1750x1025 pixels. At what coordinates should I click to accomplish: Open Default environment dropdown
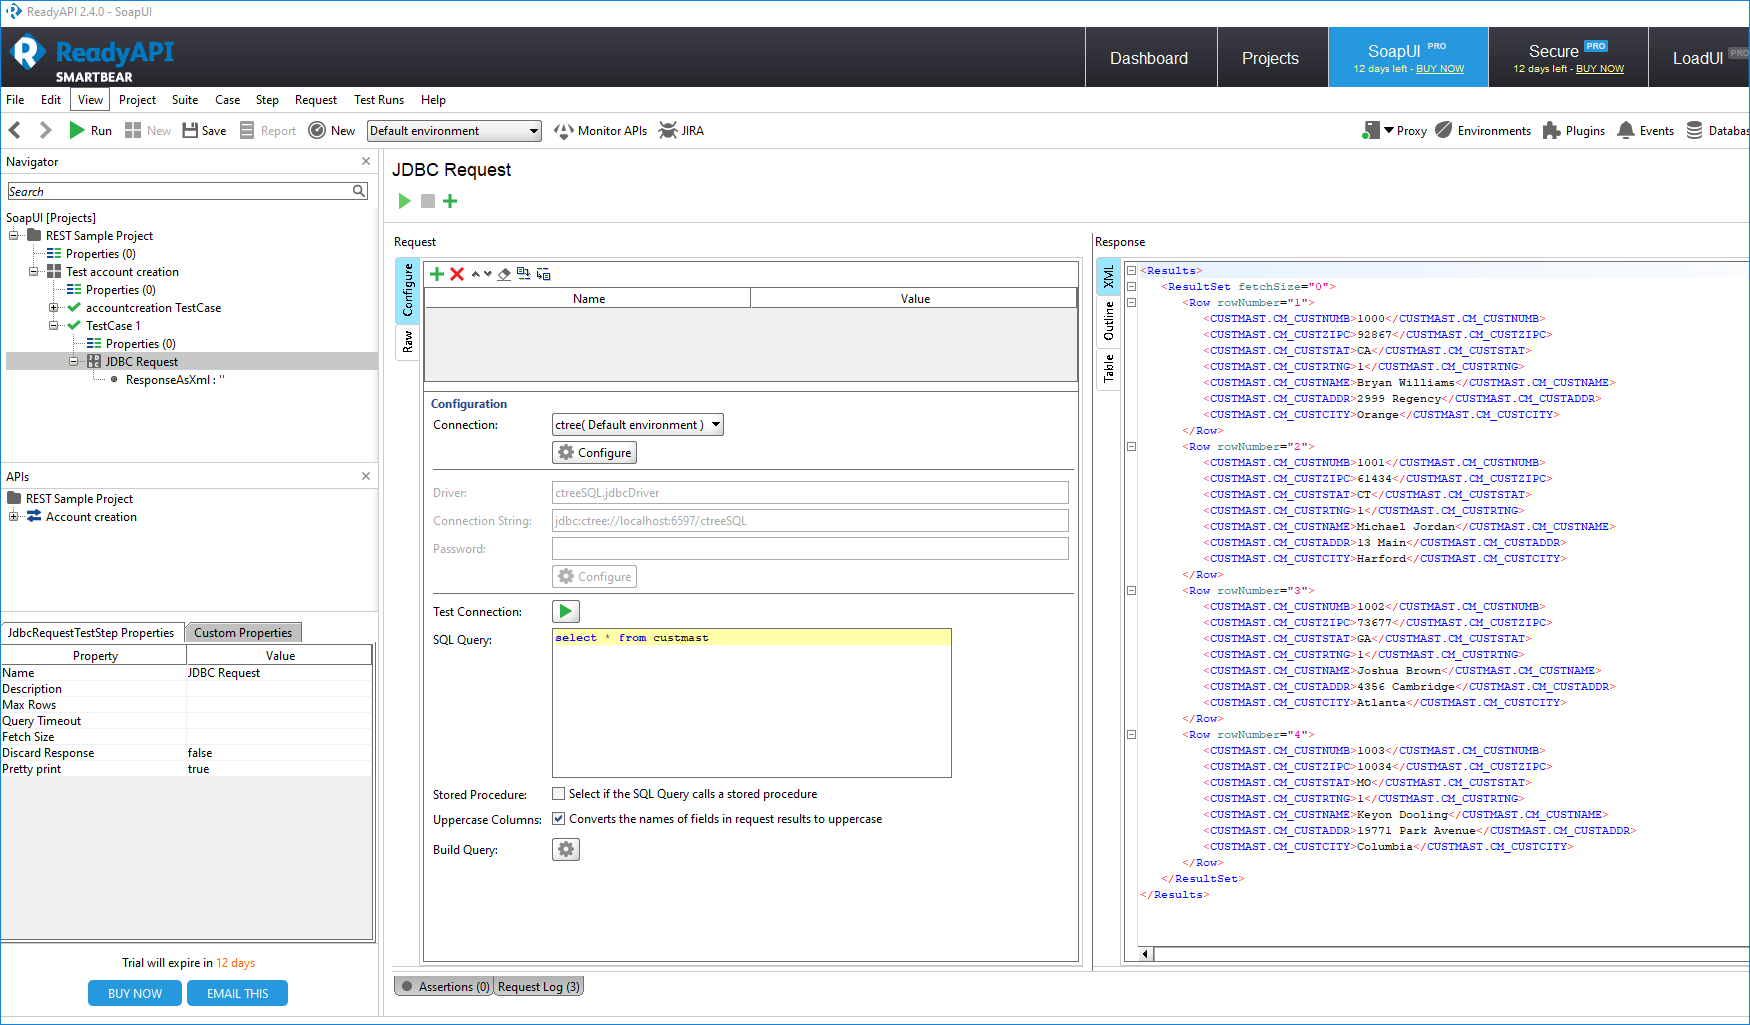pos(455,131)
